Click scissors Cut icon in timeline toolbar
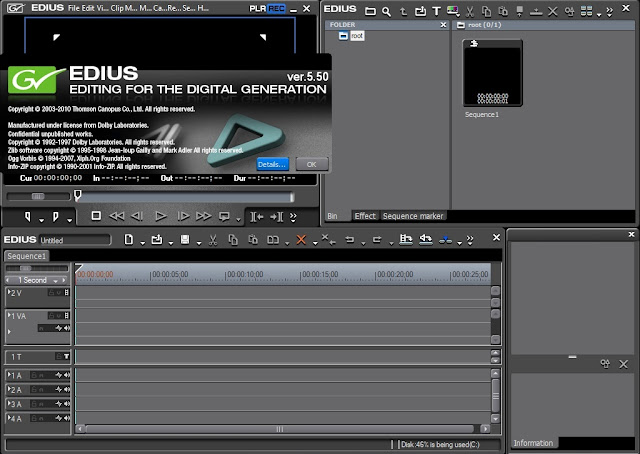The width and height of the screenshot is (640, 454). 213,240
